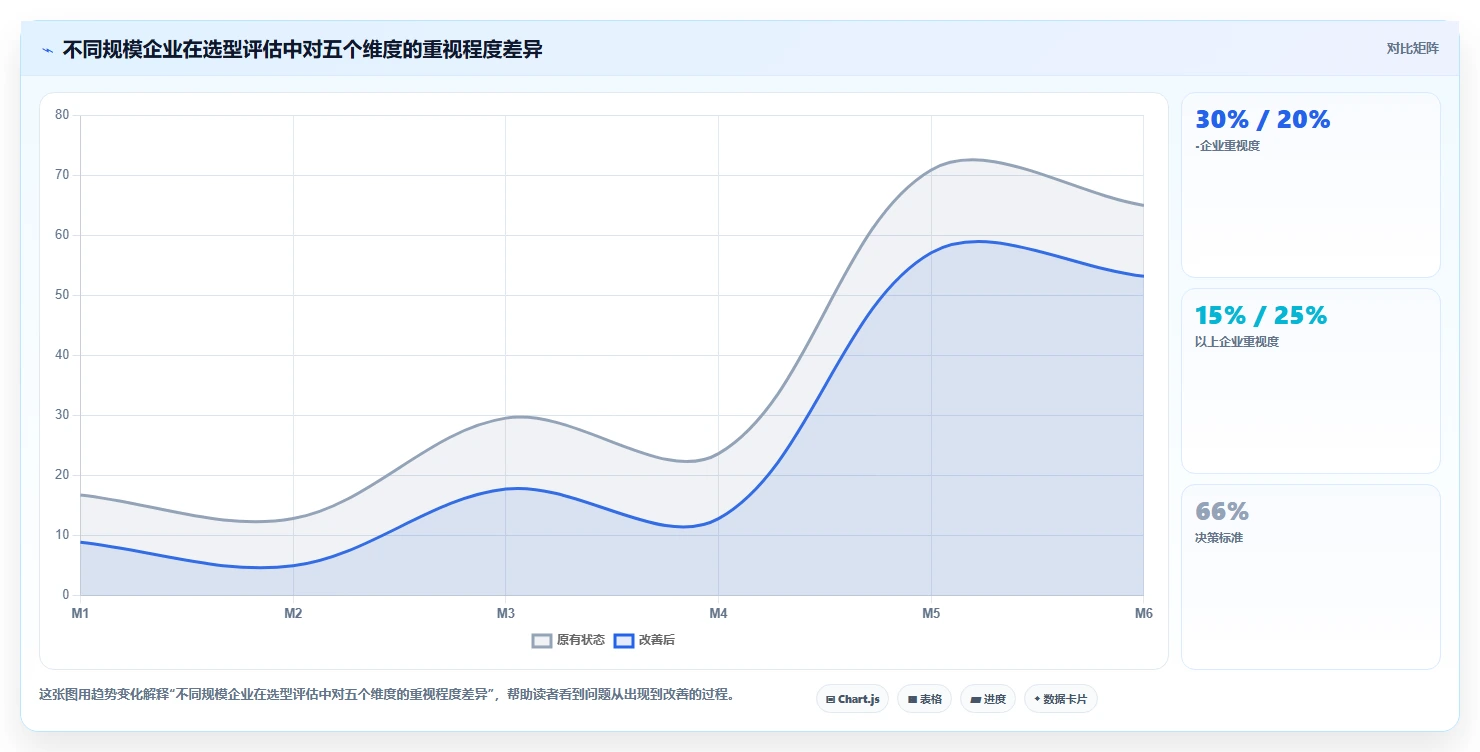Click the y-axis tick label 70

coord(62,175)
